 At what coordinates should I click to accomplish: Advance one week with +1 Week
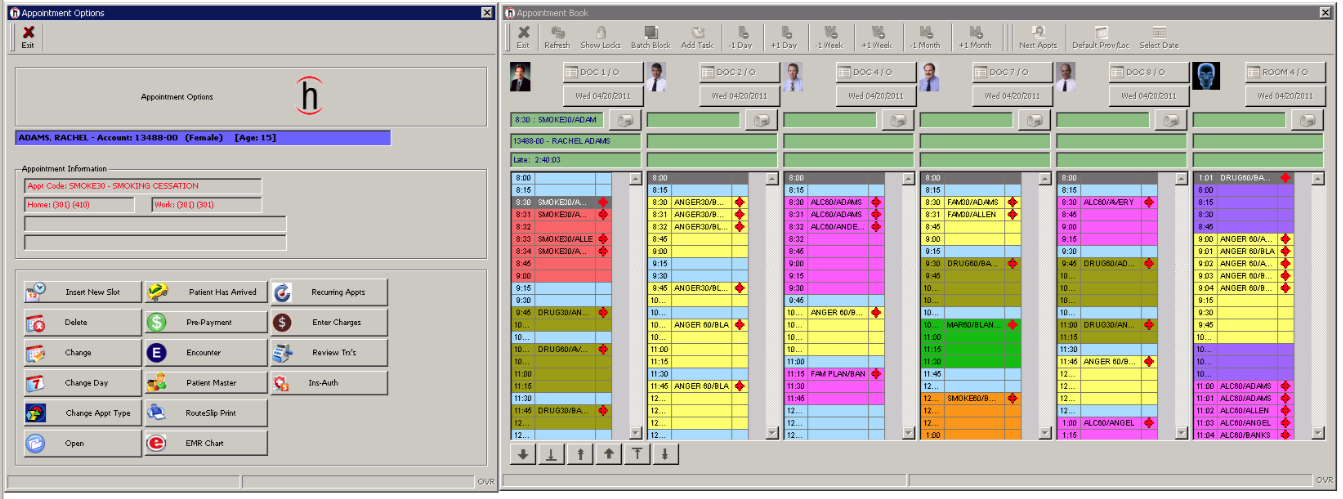click(x=877, y=37)
